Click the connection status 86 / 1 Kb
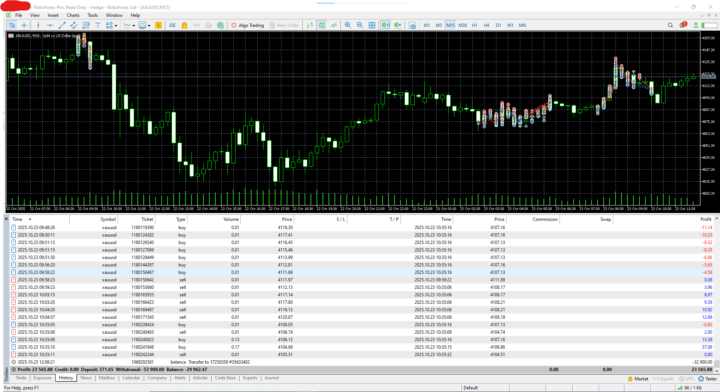Image resolution: width=720 pixels, height=392 pixels. (x=690, y=388)
